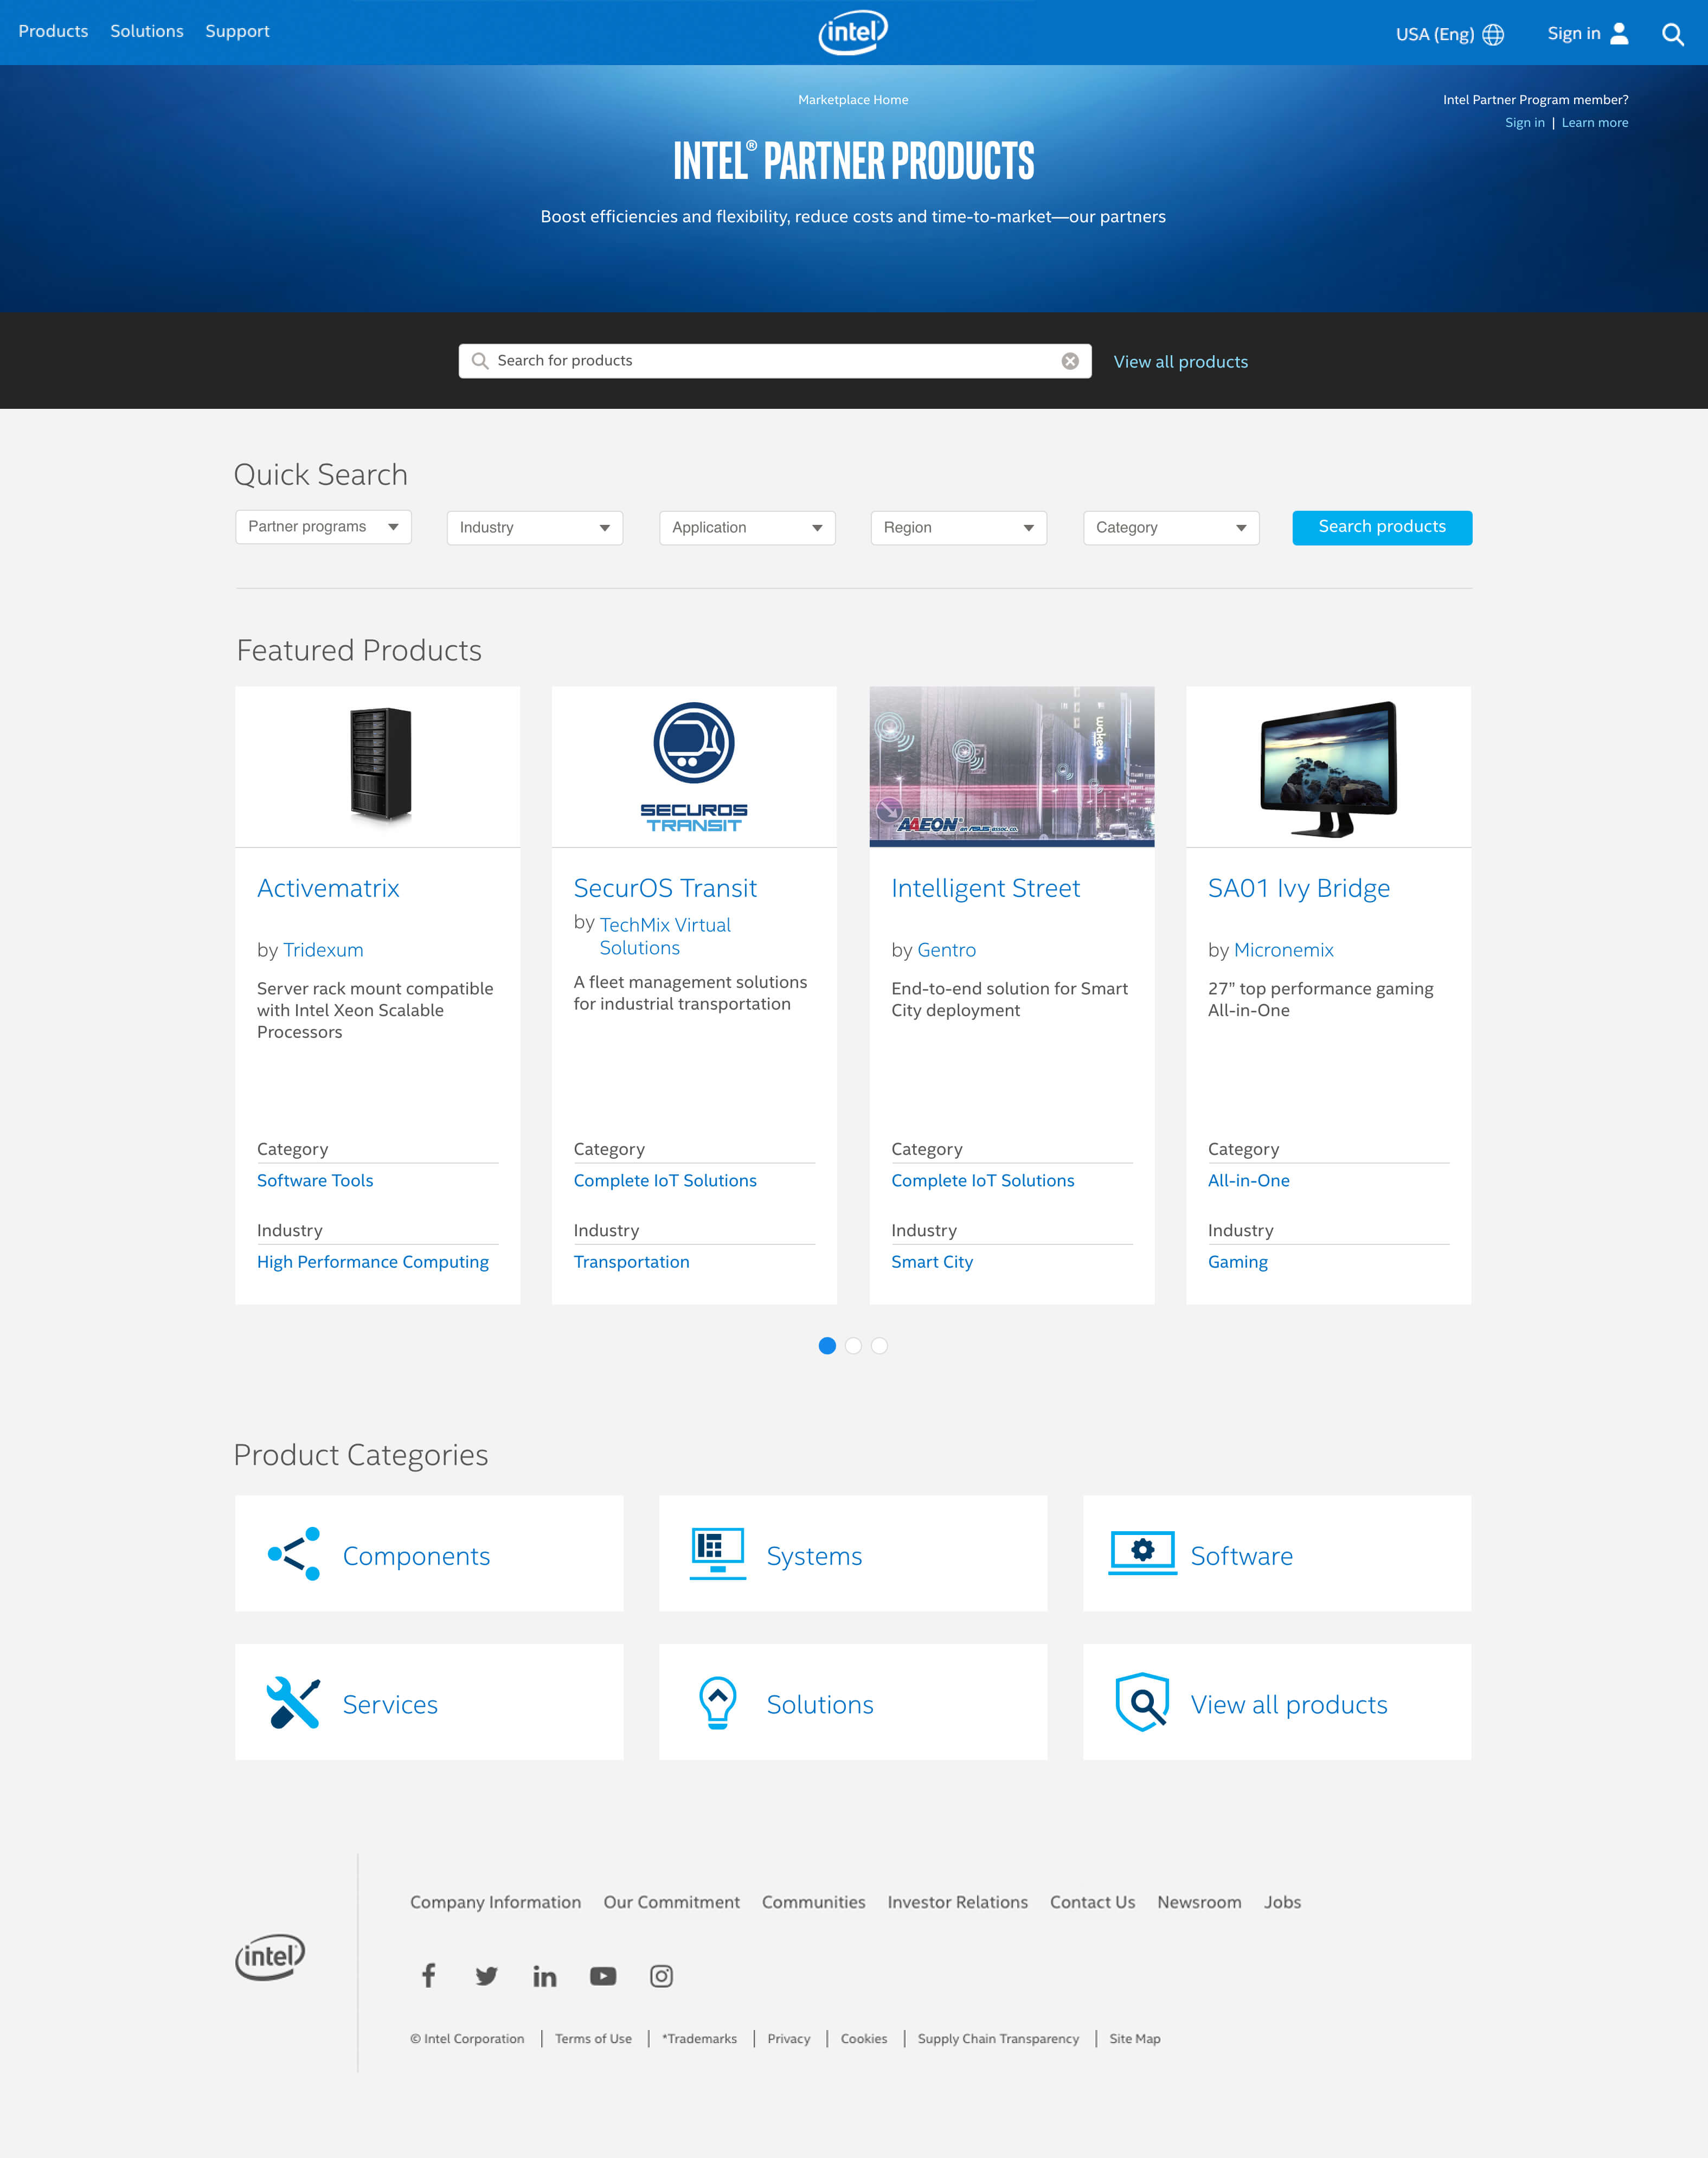
Task: Open the Support menu
Action: click(238, 31)
